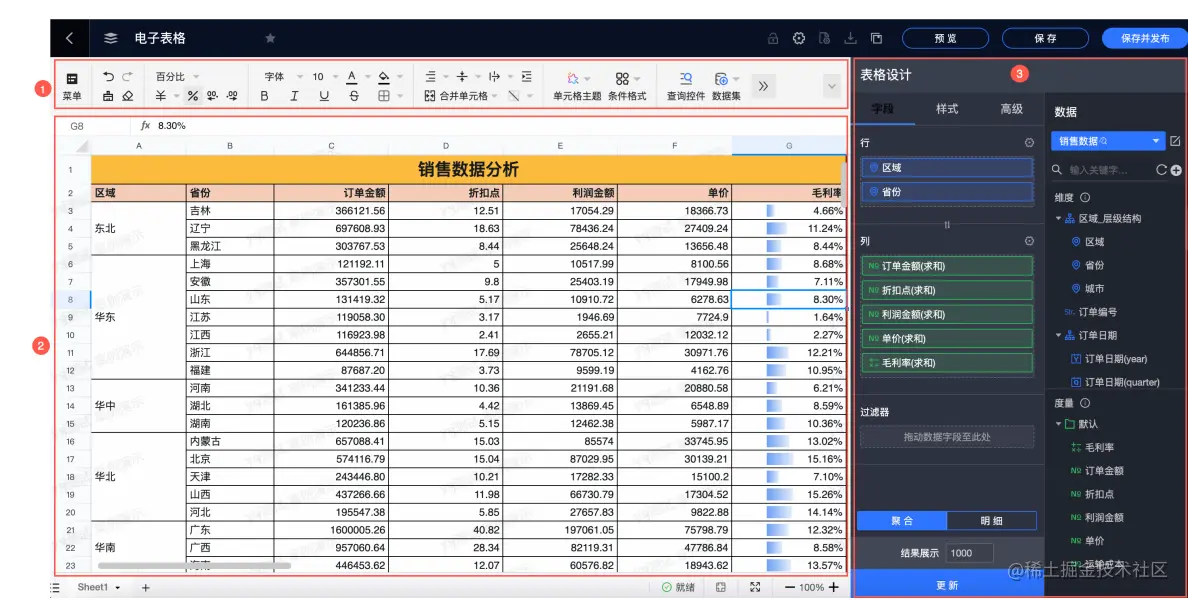Decrease decimal places
Viewport: 1188px width, 600px height.
(x=212, y=96)
